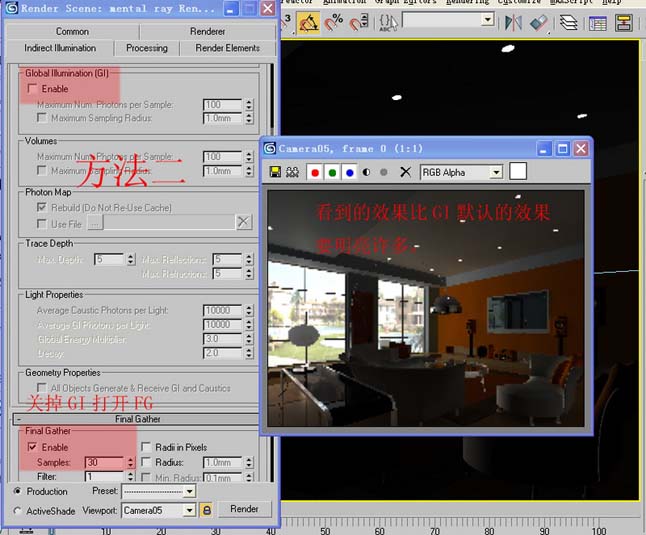This screenshot has height=535, width=646.
Task: Toggle the monochrome display icon
Action: pyautogui.click(x=384, y=172)
